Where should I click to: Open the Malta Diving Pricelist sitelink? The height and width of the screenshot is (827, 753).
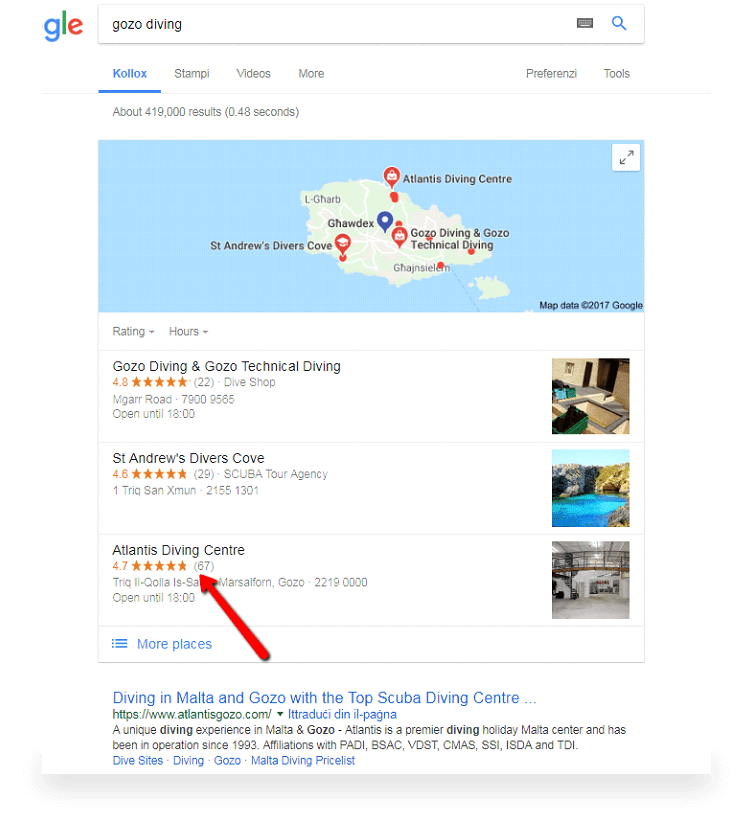tap(303, 761)
